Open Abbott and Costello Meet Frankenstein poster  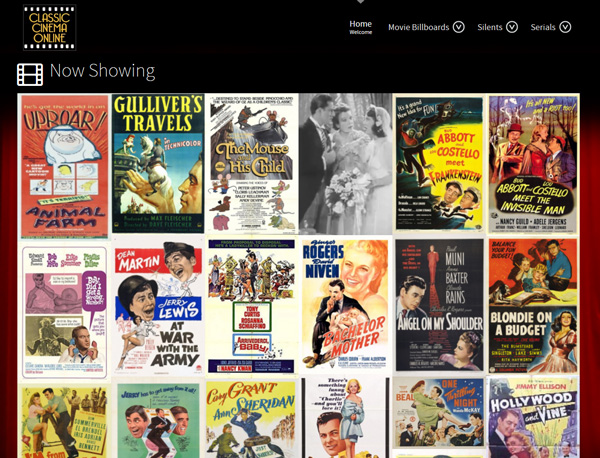click(439, 164)
